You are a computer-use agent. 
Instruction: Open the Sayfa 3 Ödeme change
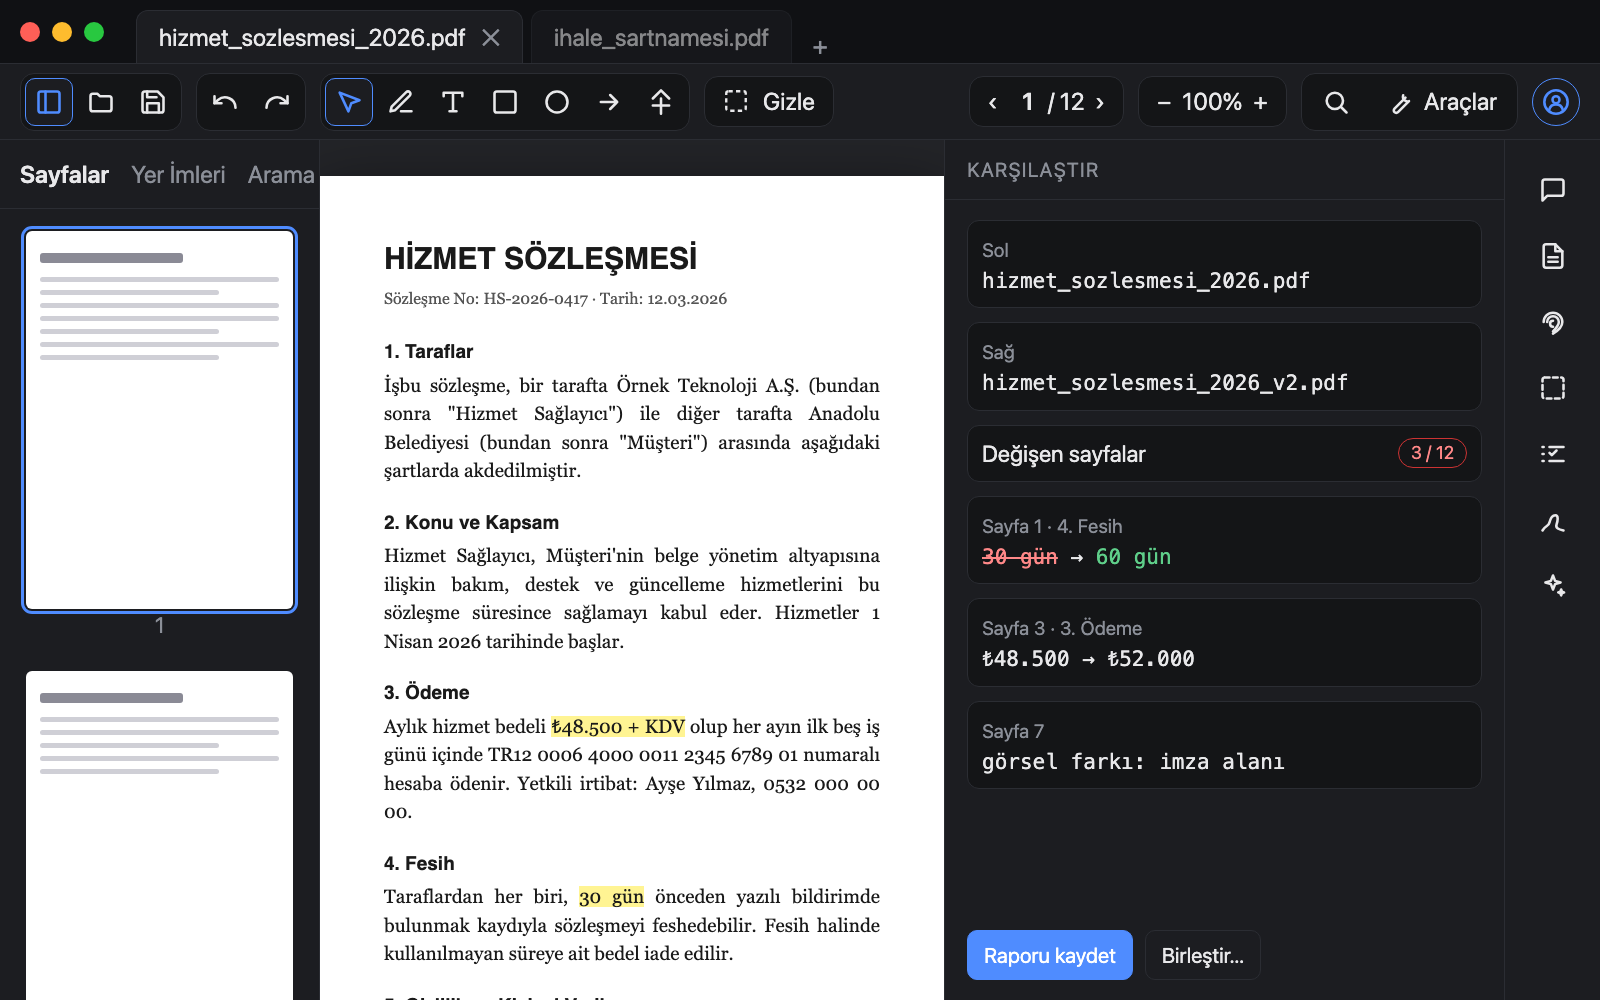point(1224,642)
